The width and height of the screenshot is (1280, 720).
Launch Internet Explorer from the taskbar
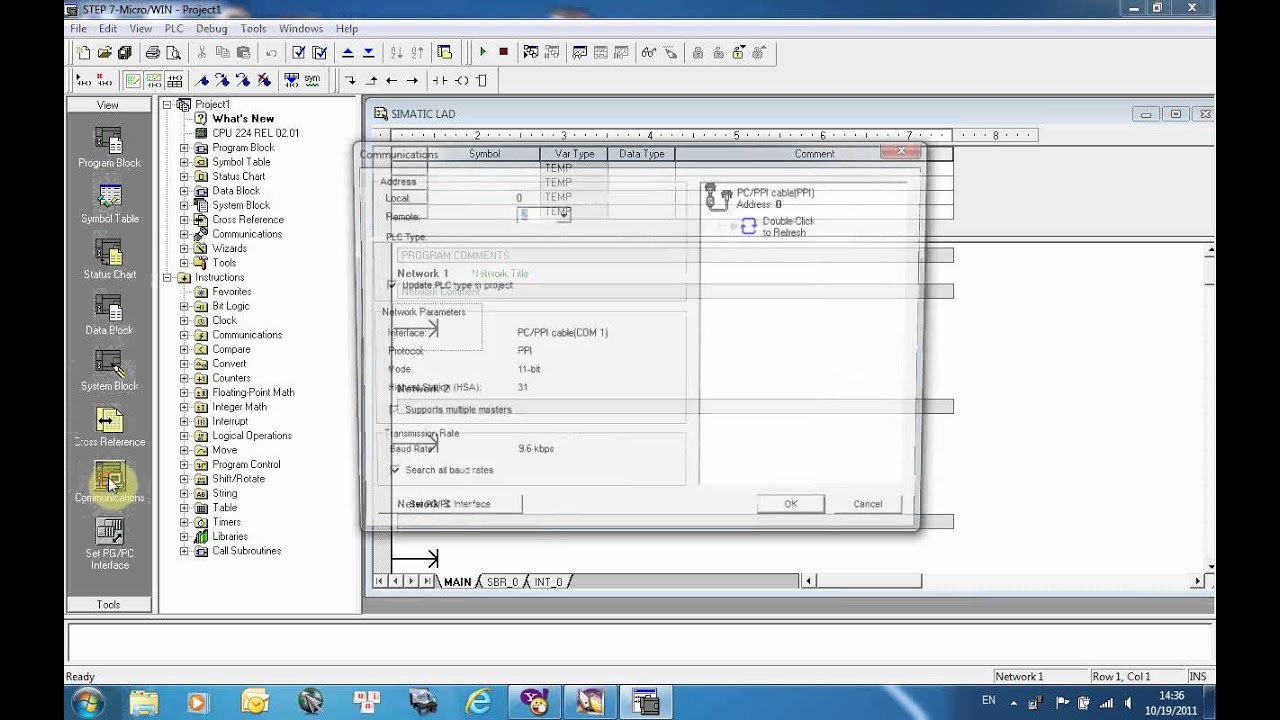point(479,701)
